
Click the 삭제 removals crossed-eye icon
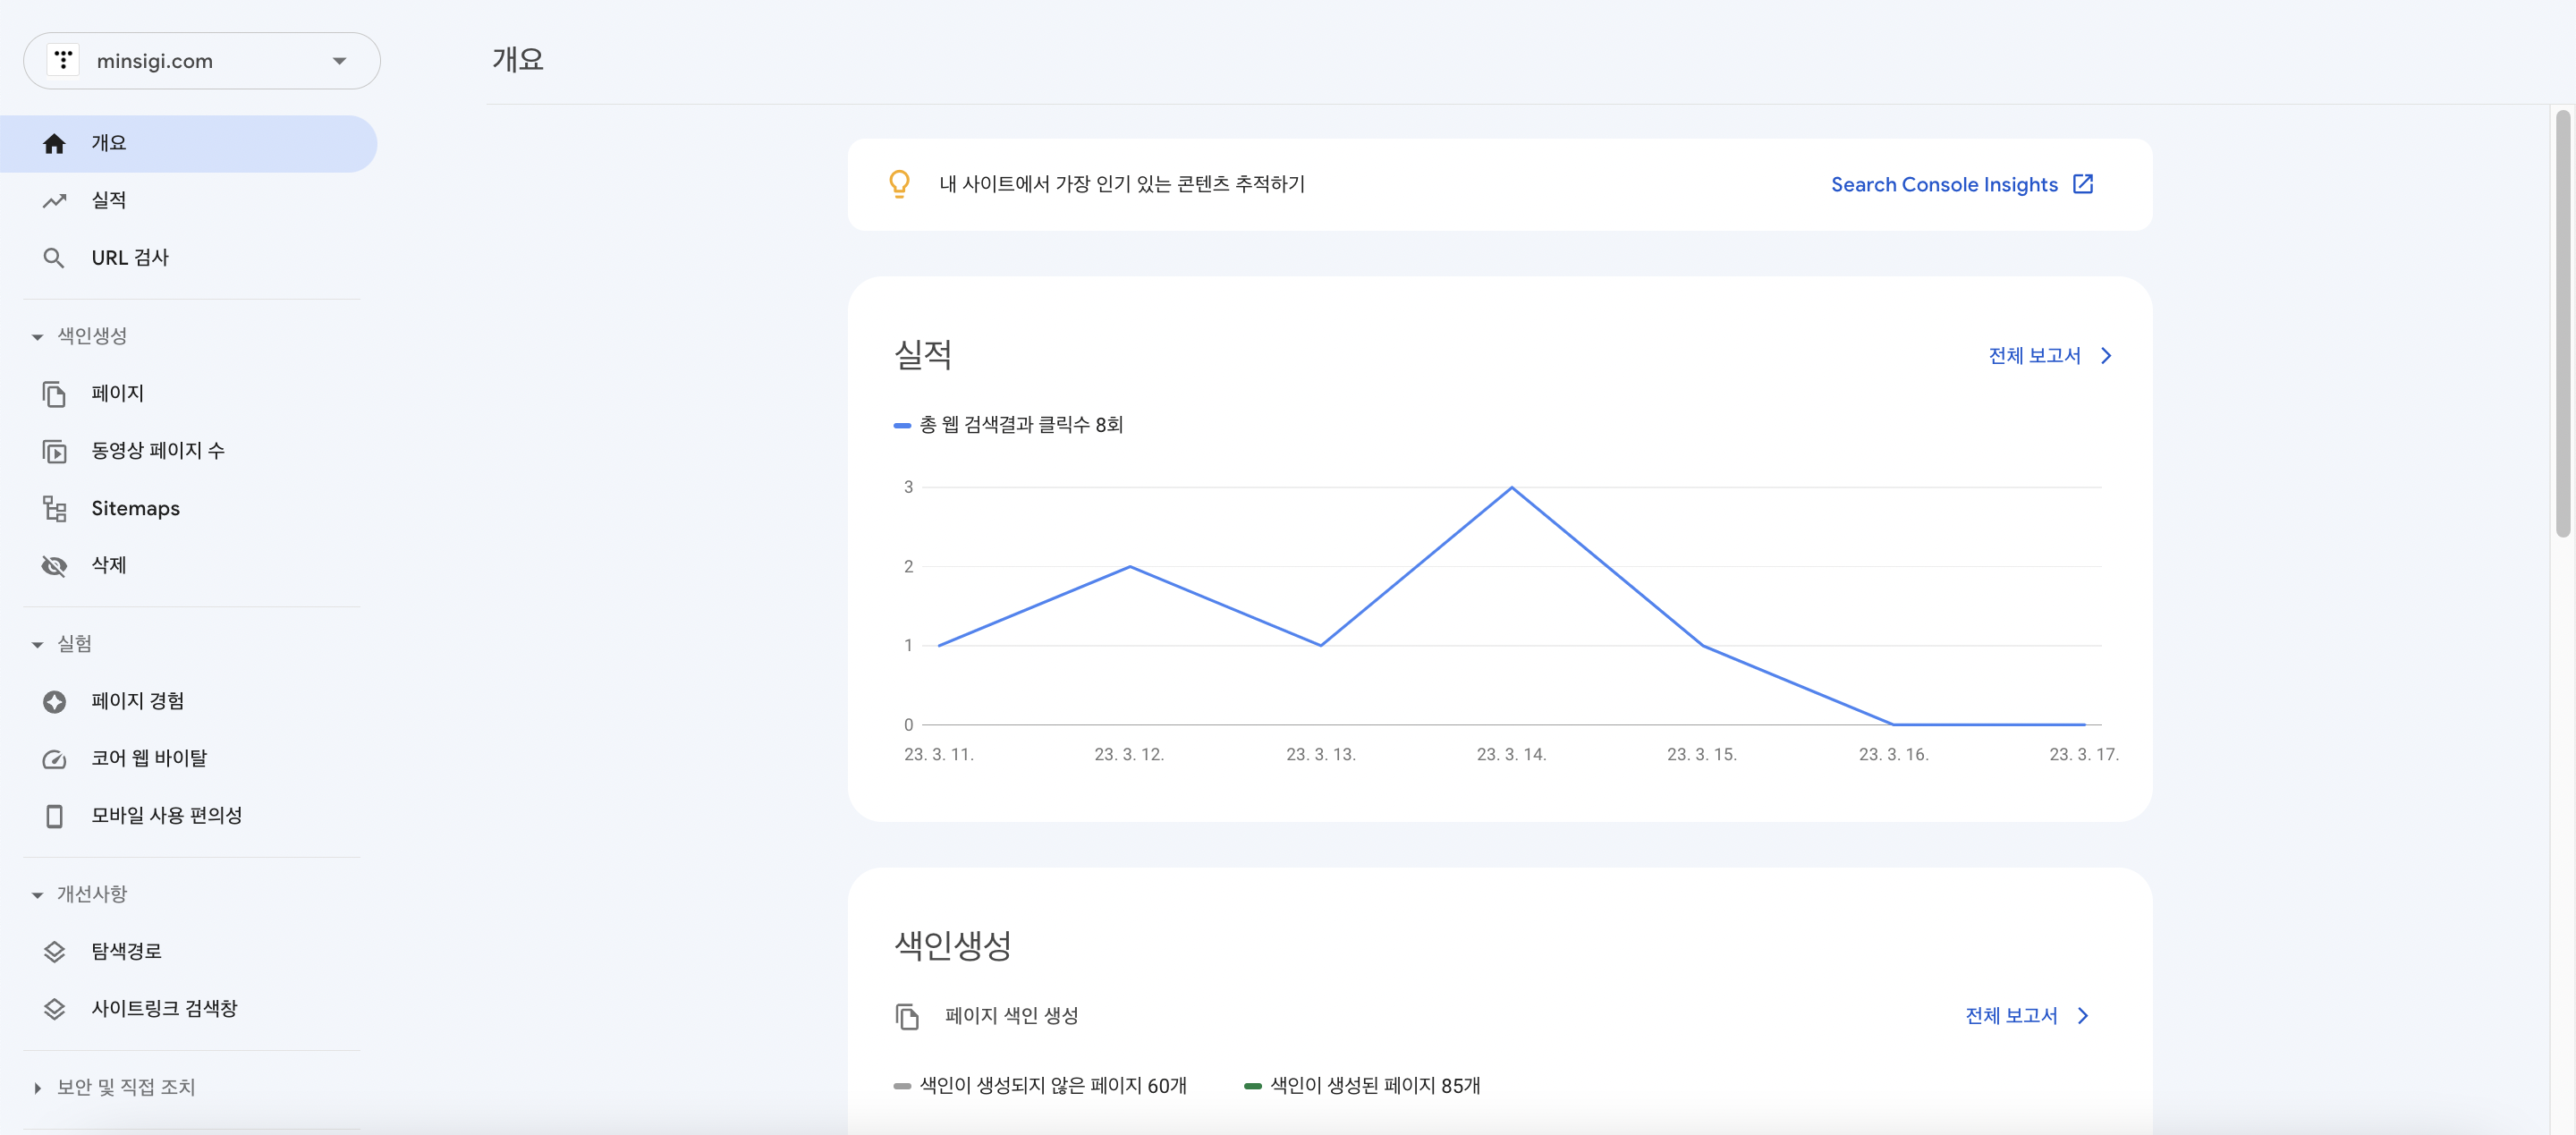(x=53, y=565)
